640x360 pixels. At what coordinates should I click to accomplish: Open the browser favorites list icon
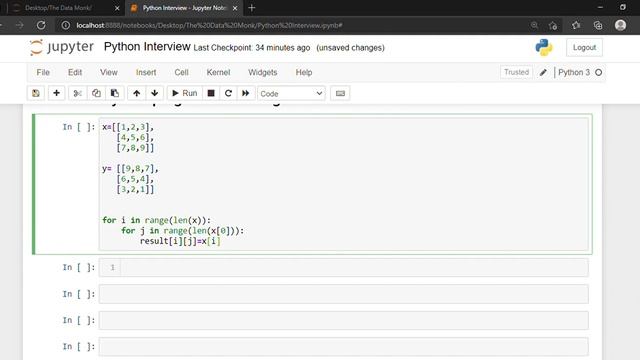click(576, 25)
